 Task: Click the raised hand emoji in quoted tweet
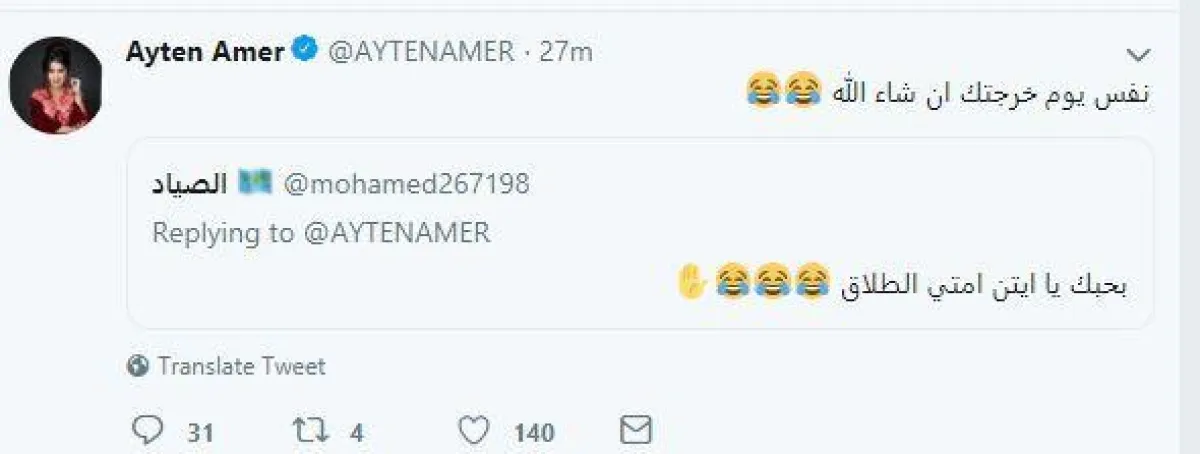pyautogui.click(x=692, y=283)
